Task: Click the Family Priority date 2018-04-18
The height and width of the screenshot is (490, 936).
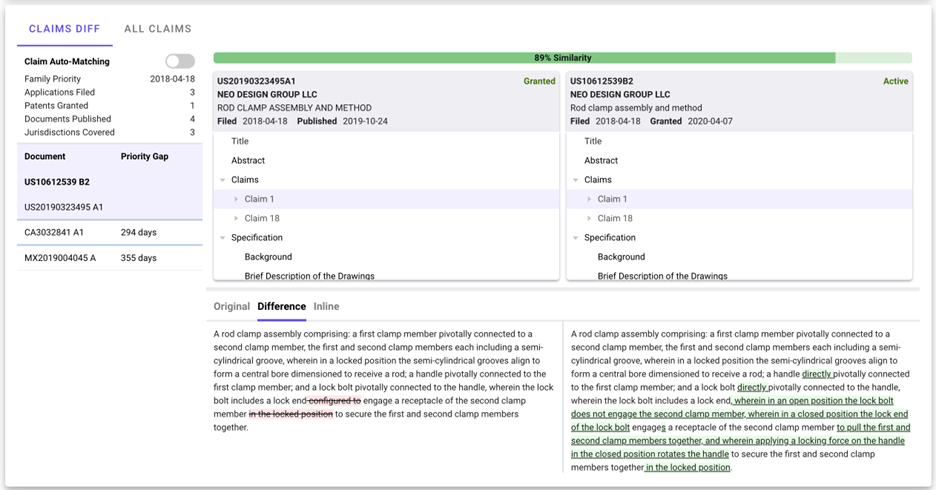Action: click(172, 79)
